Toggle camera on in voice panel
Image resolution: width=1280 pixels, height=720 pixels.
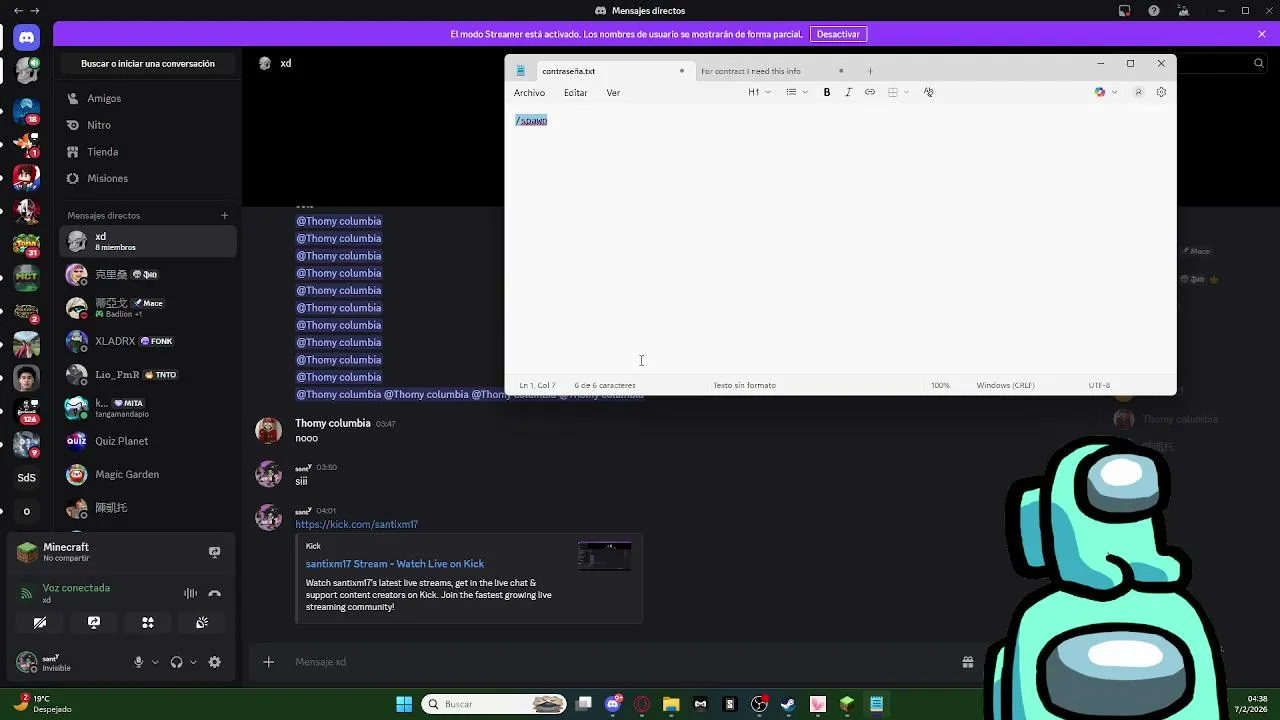click(40, 622)
